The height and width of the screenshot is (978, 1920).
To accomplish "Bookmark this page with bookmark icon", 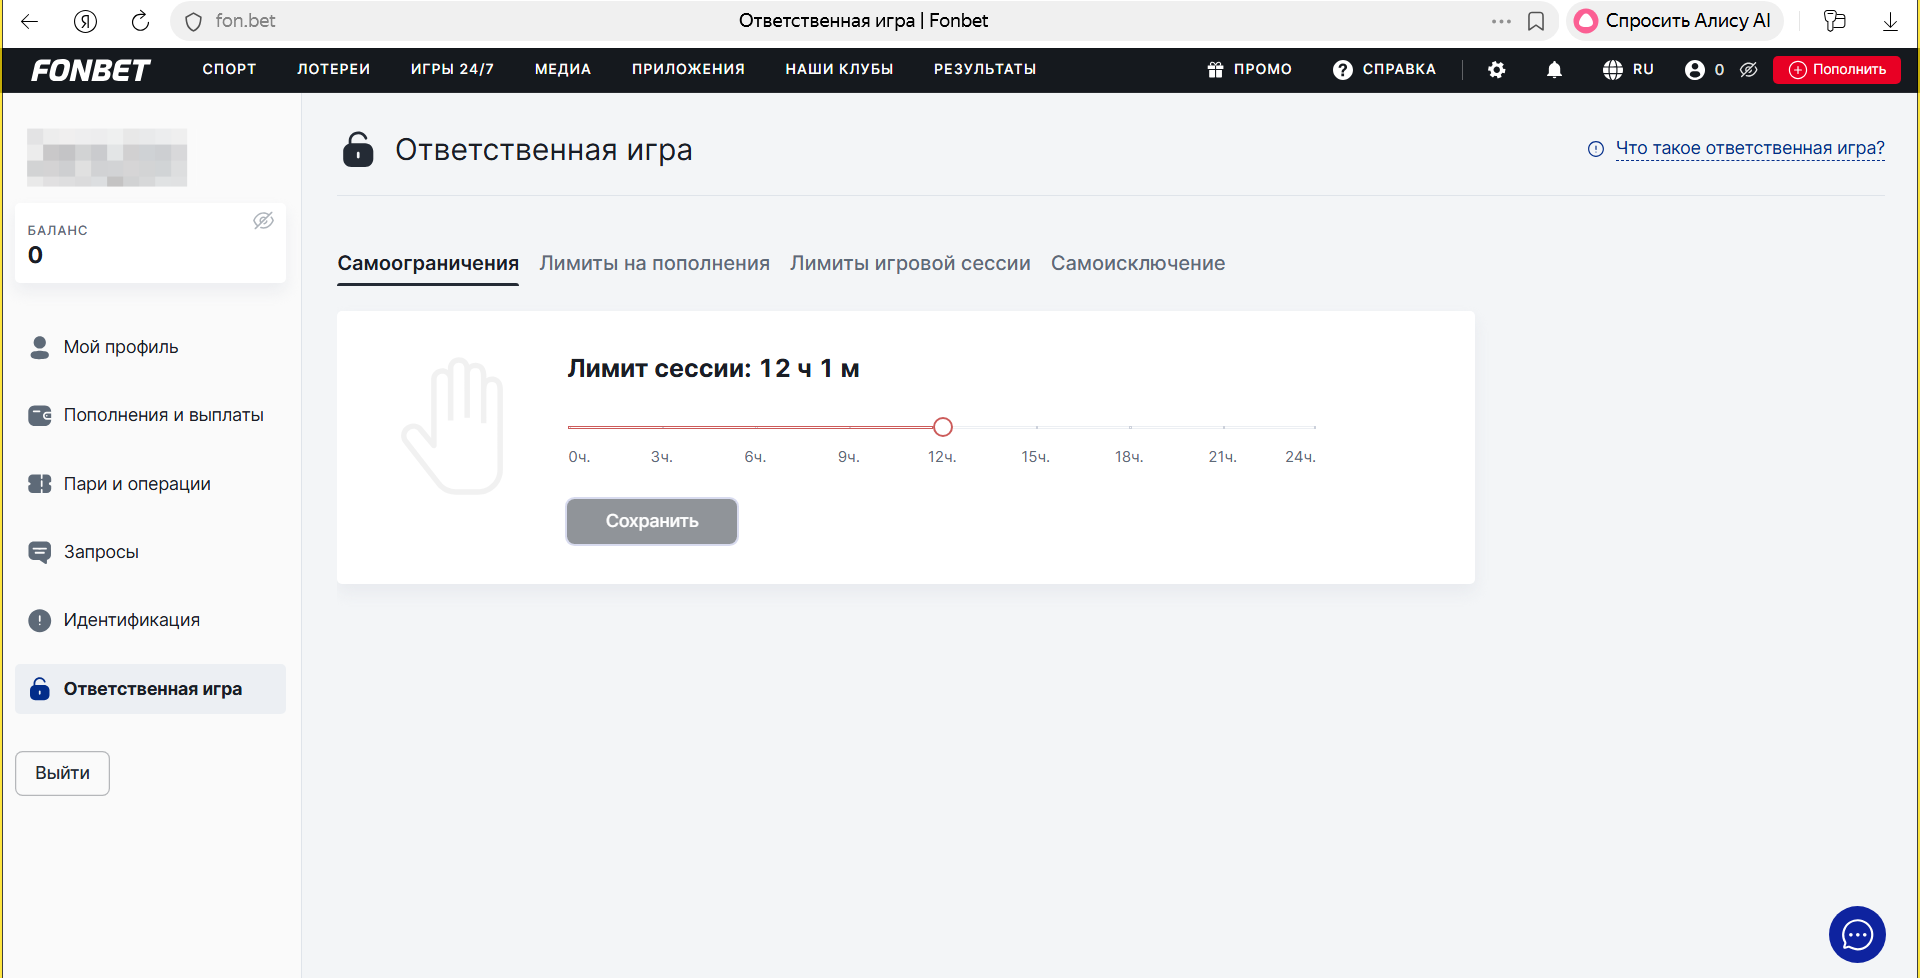I will coord(1536,21).
